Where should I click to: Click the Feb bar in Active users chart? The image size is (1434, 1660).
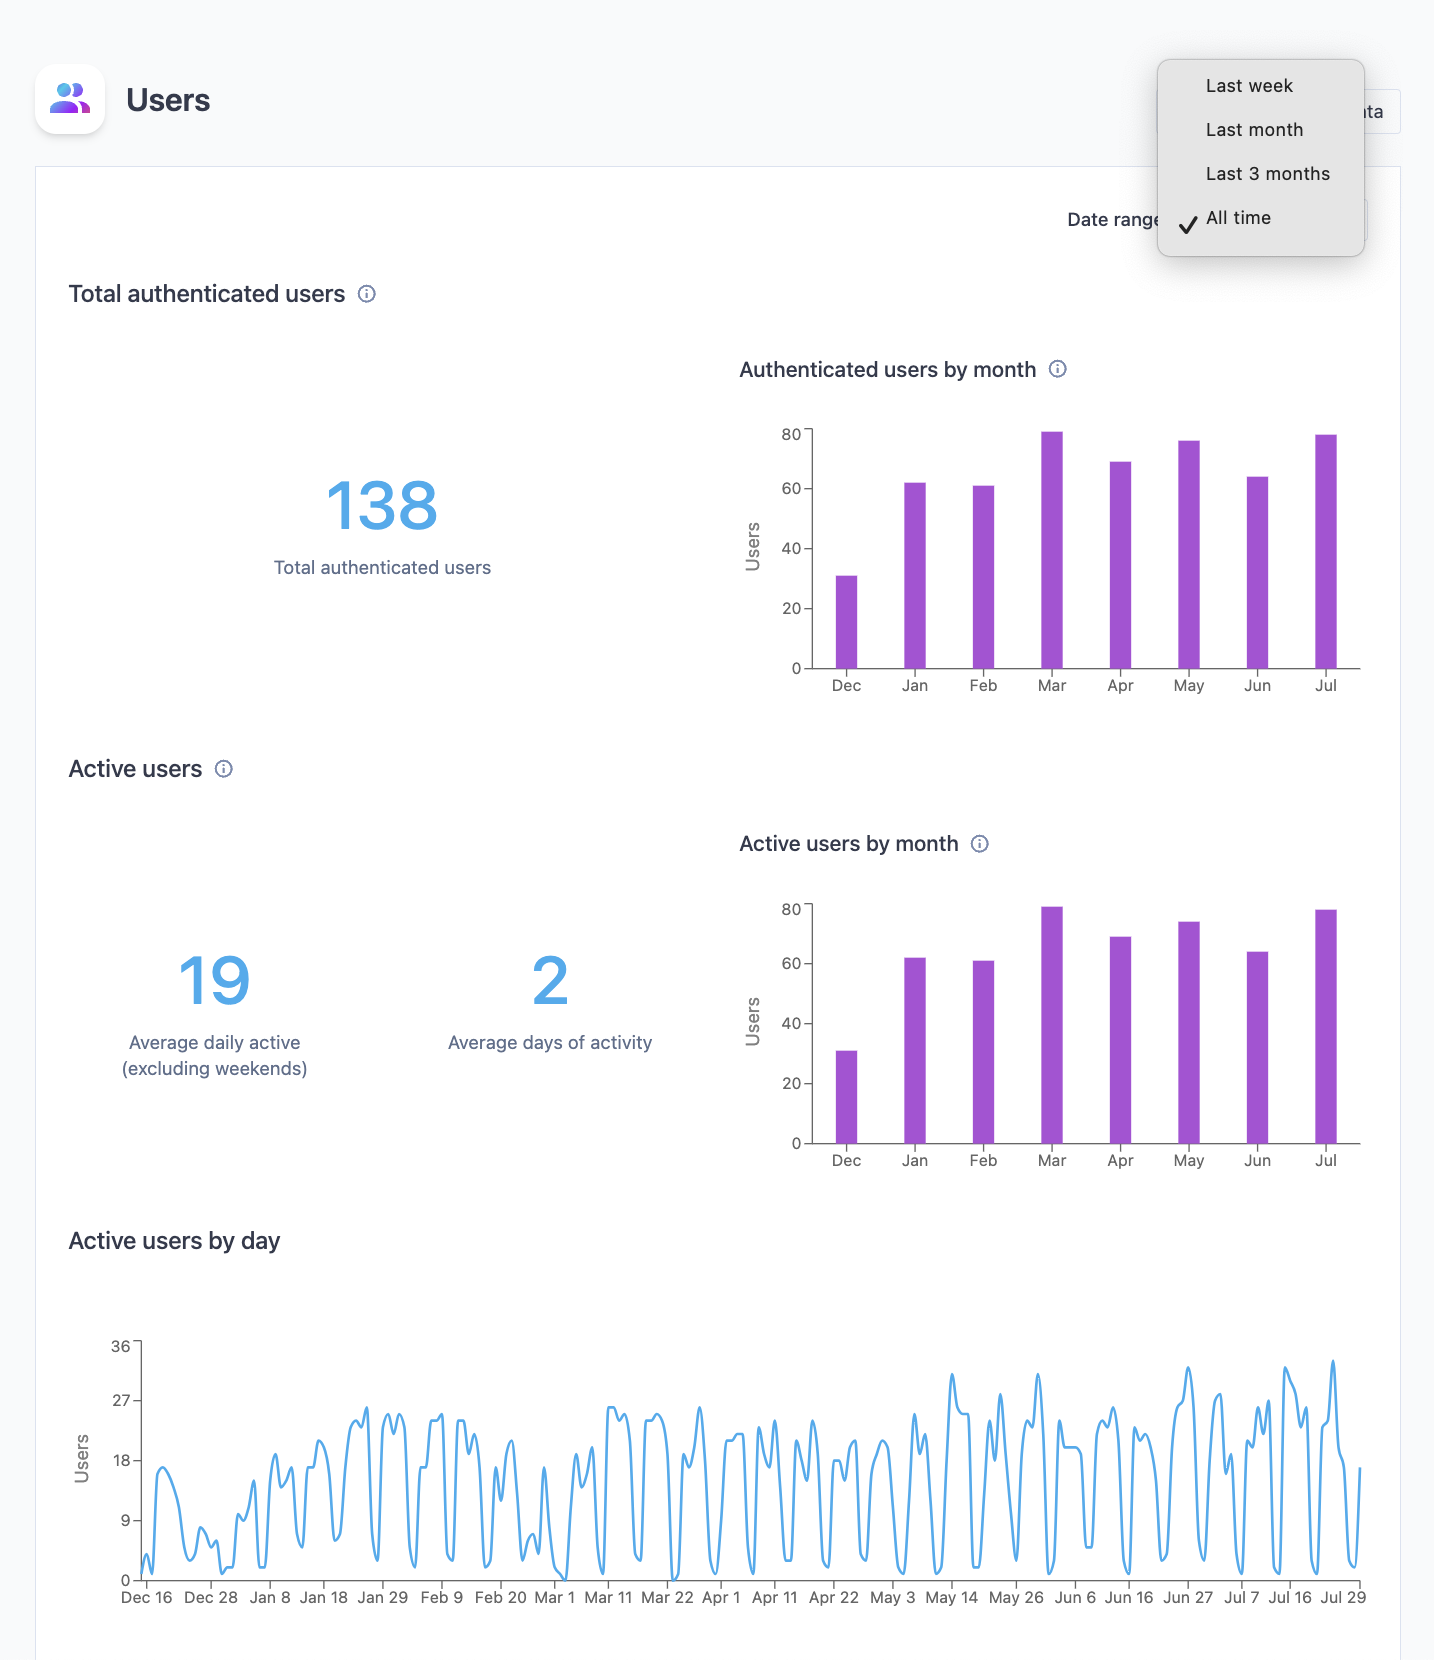coord(983,1052)
